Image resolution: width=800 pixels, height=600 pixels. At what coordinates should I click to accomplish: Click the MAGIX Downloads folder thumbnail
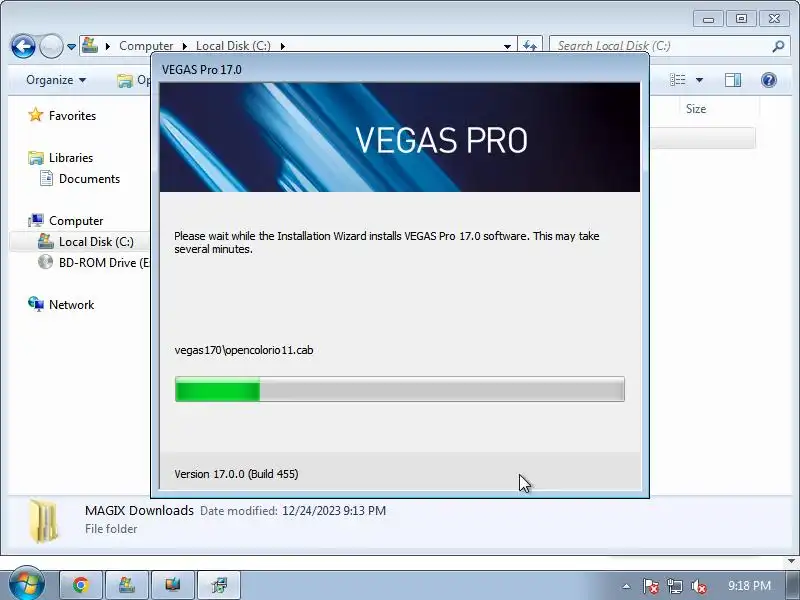(x=43, y=521)
